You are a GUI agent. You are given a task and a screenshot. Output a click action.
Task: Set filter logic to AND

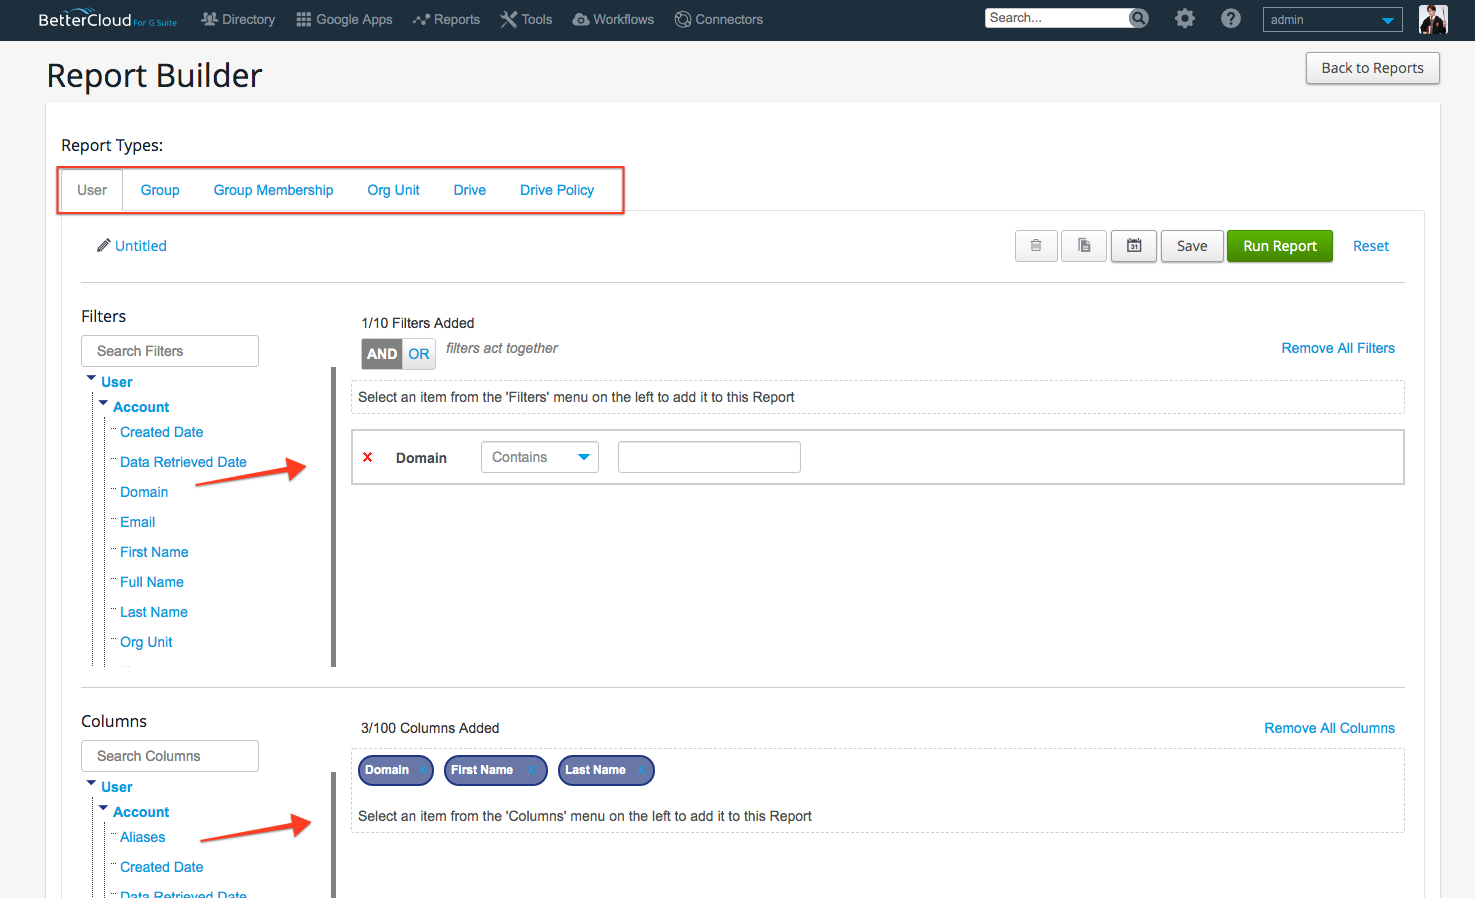click(x=382, y=354)
